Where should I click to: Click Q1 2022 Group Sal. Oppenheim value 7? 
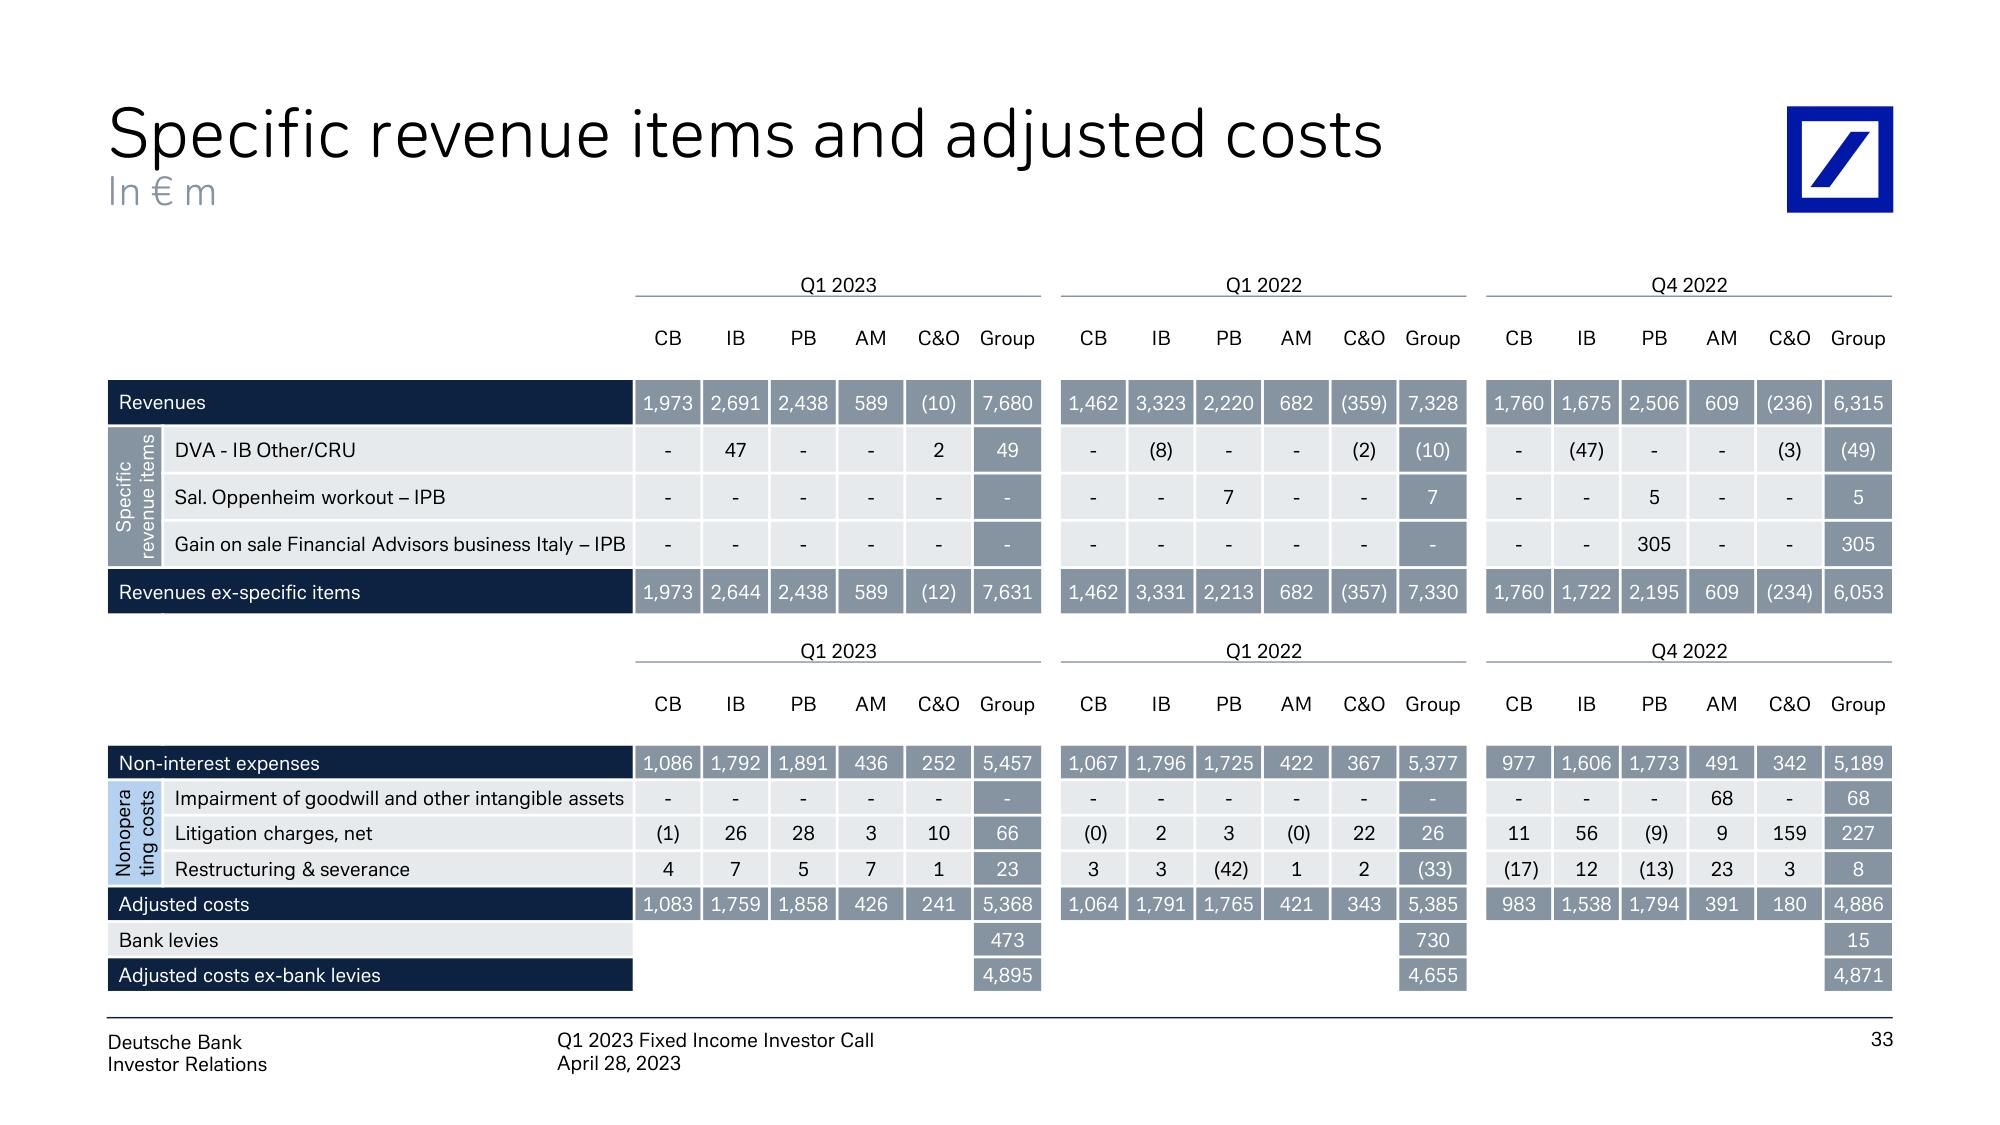1433,497
